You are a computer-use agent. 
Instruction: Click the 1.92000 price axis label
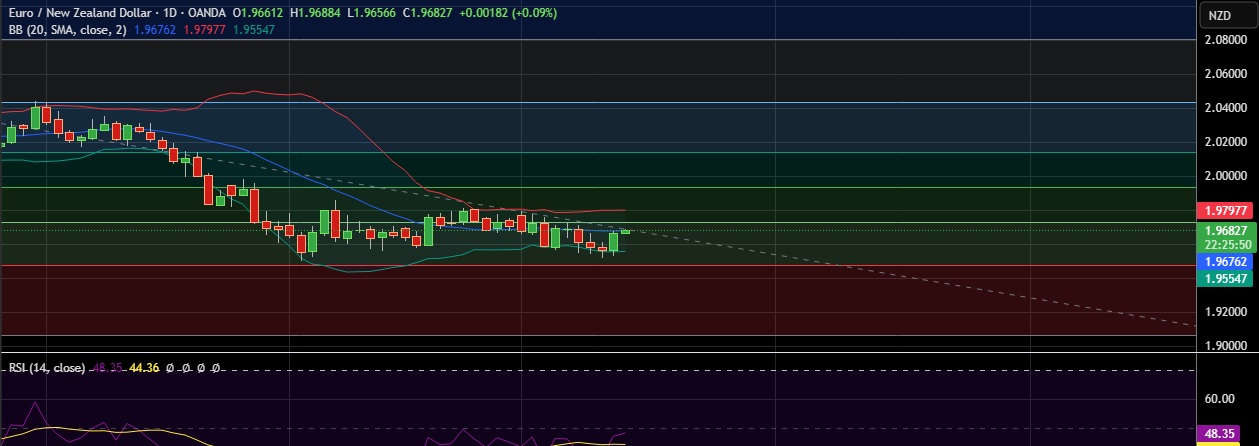pos(1225,312)
